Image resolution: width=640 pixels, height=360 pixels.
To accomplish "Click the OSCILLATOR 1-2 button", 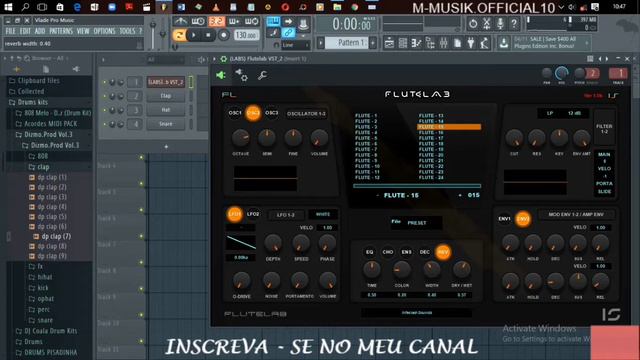I will click(306, 114).
